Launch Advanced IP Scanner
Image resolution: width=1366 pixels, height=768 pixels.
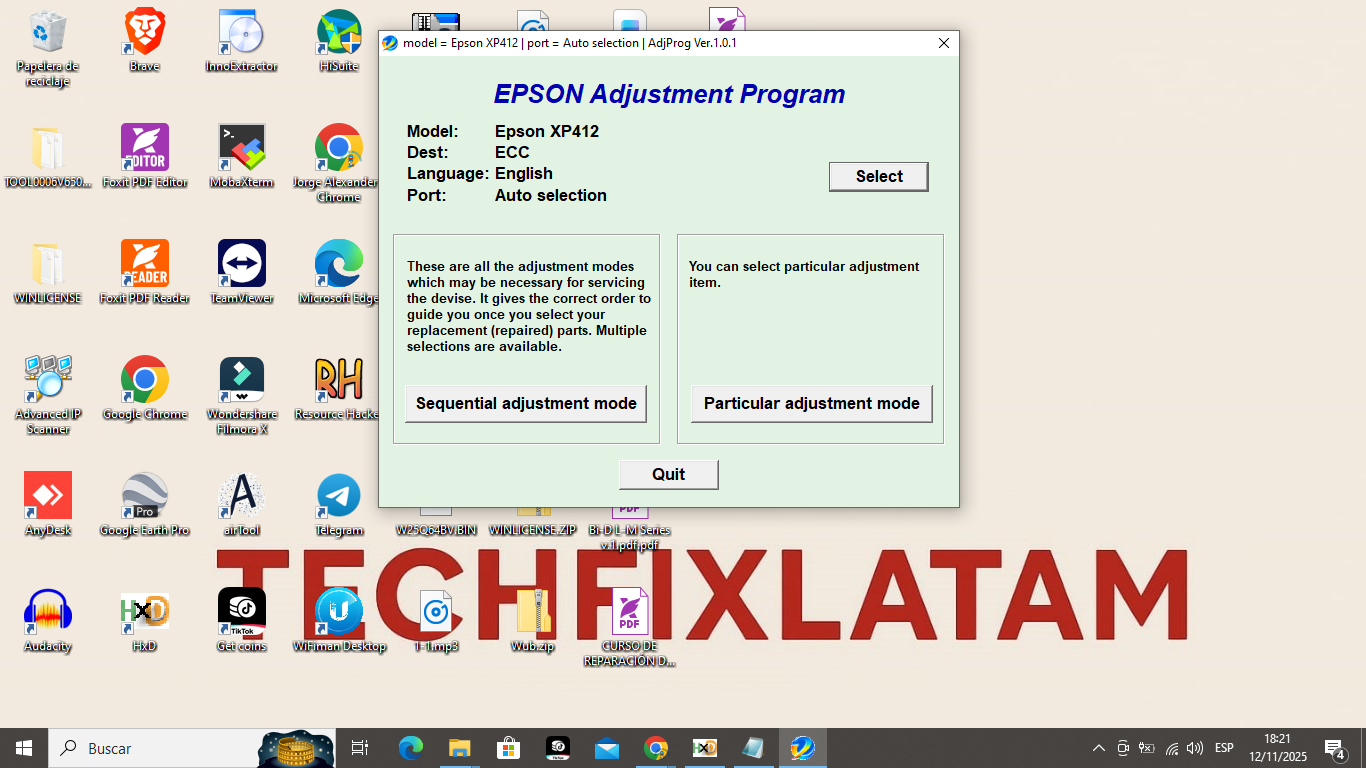pyautogui.click(x=48, y=380)
